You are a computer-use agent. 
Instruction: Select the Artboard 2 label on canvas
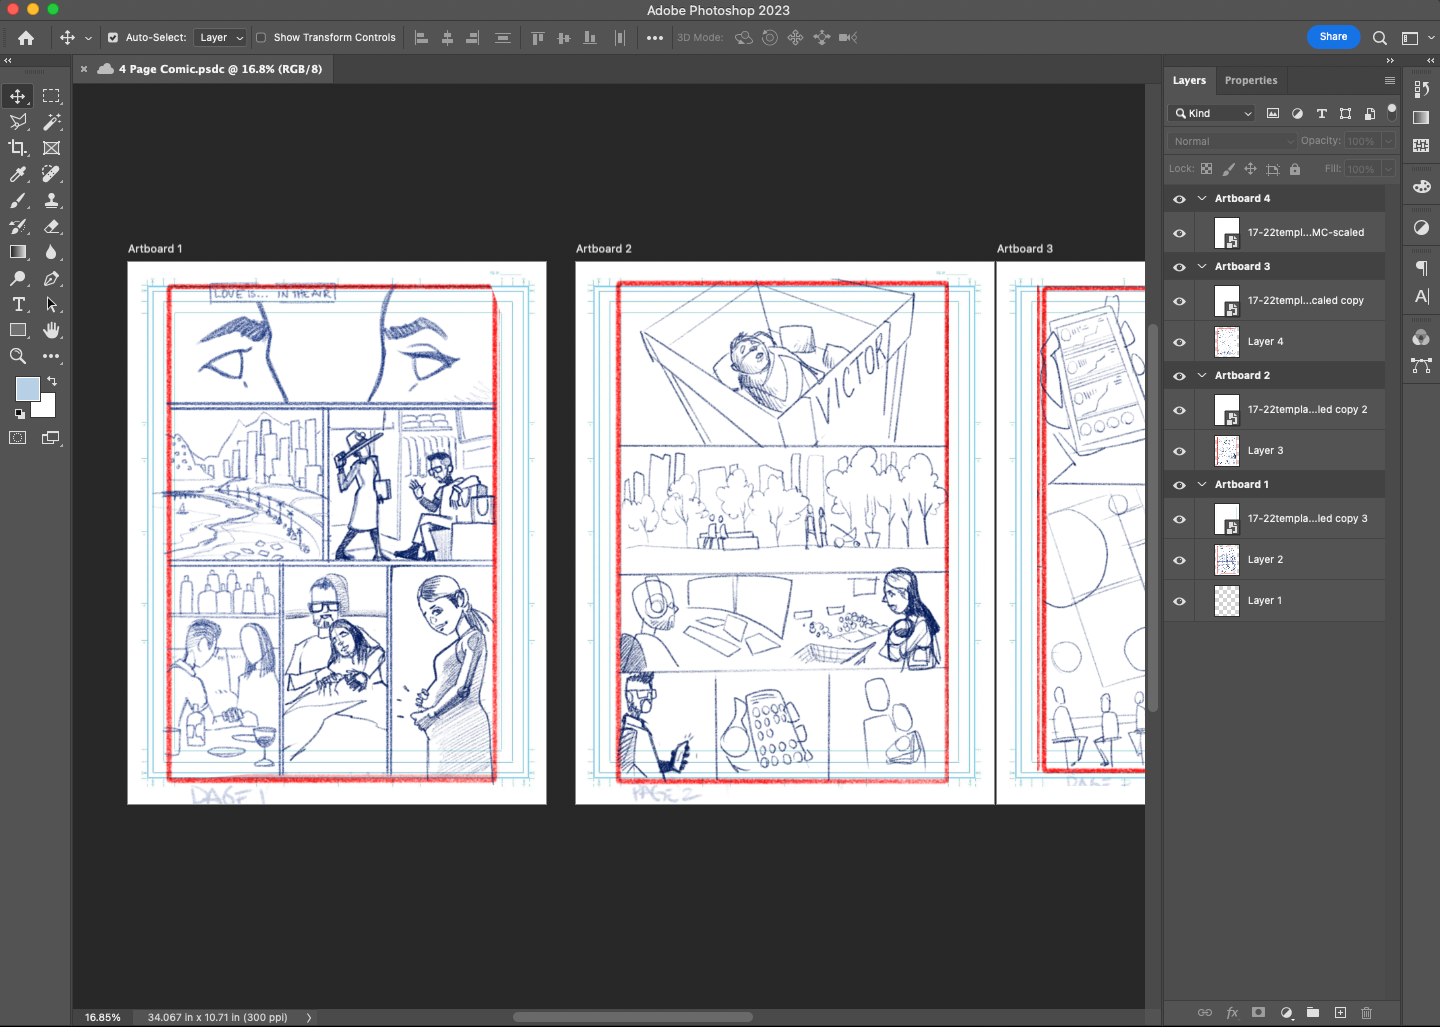point(604,249)
